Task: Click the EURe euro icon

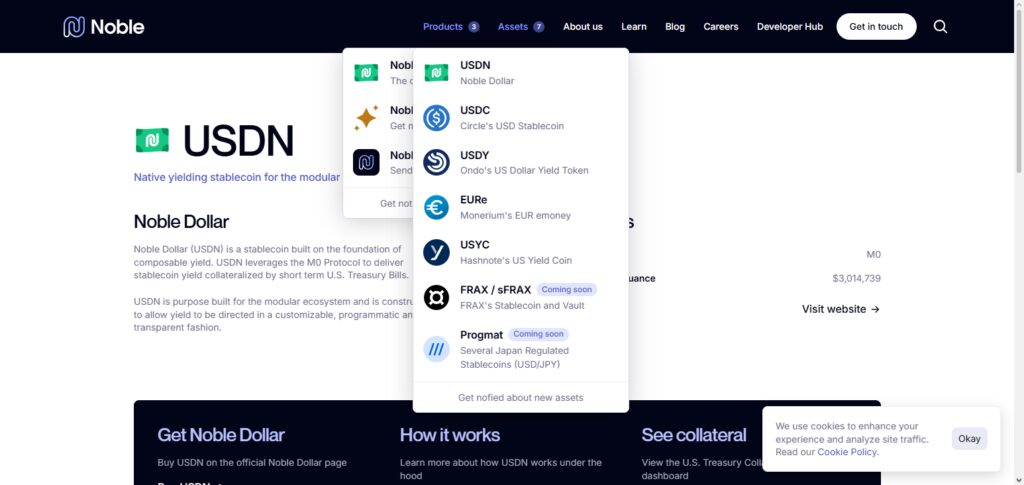Action: (x=436, y=208)
